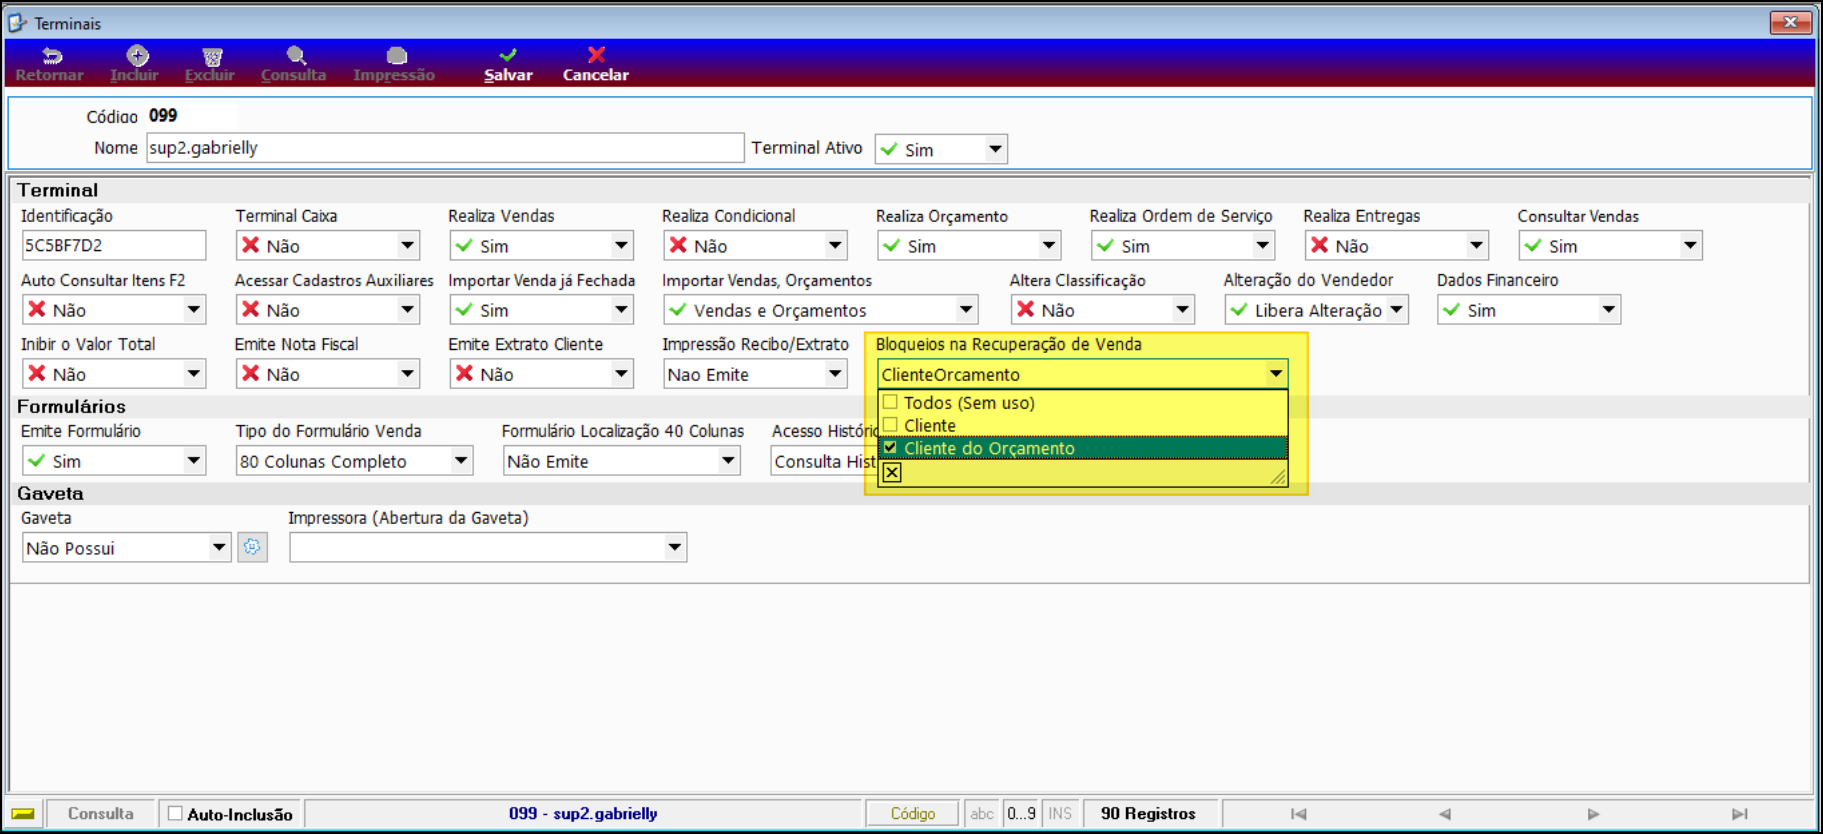Open the Realiza Orçamento dropdown
The image size is (1823, 834).
click(x=1049, y=245)
